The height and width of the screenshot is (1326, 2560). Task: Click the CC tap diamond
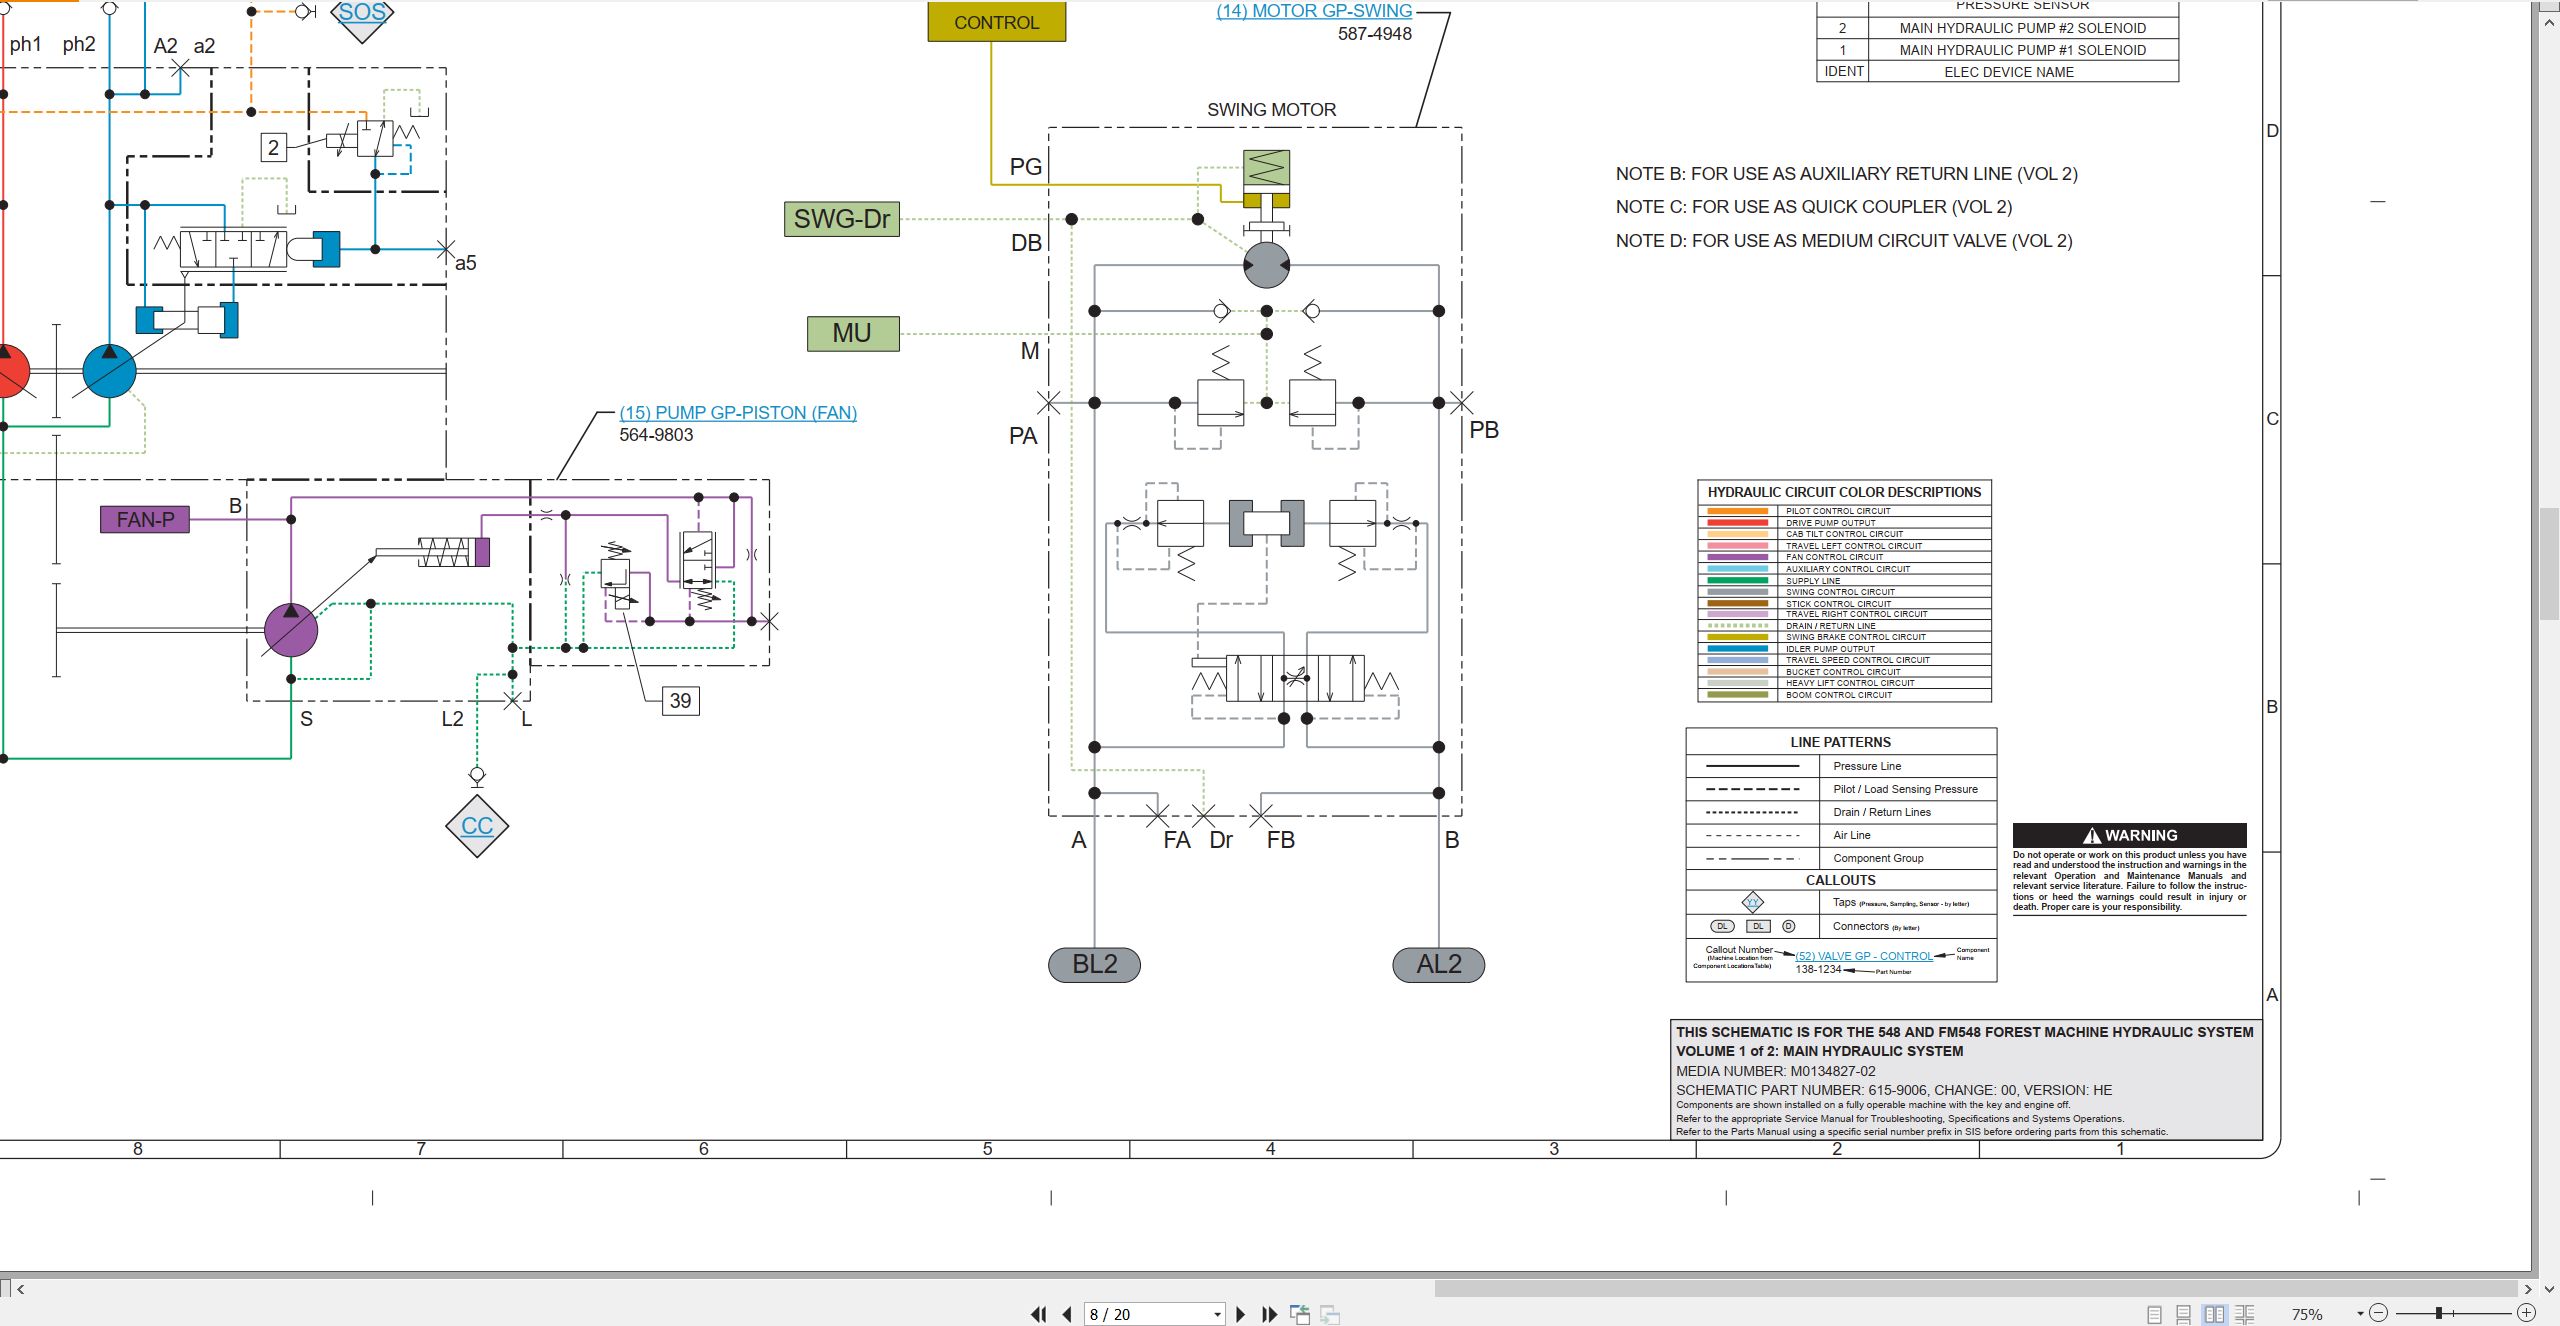(x=477, y=826)
